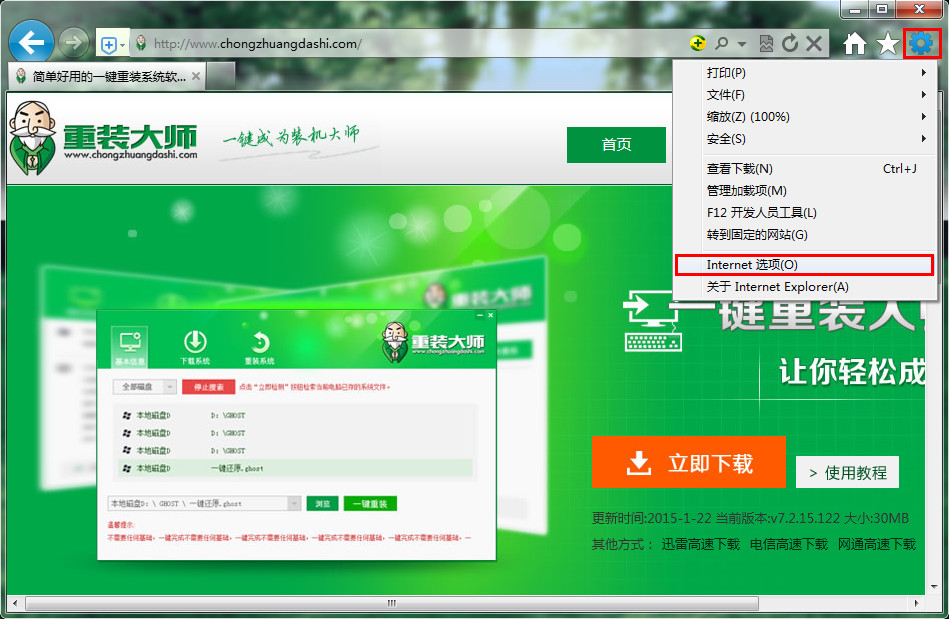Select 转到固定的网站(G) menu entry

click(805, 235)
